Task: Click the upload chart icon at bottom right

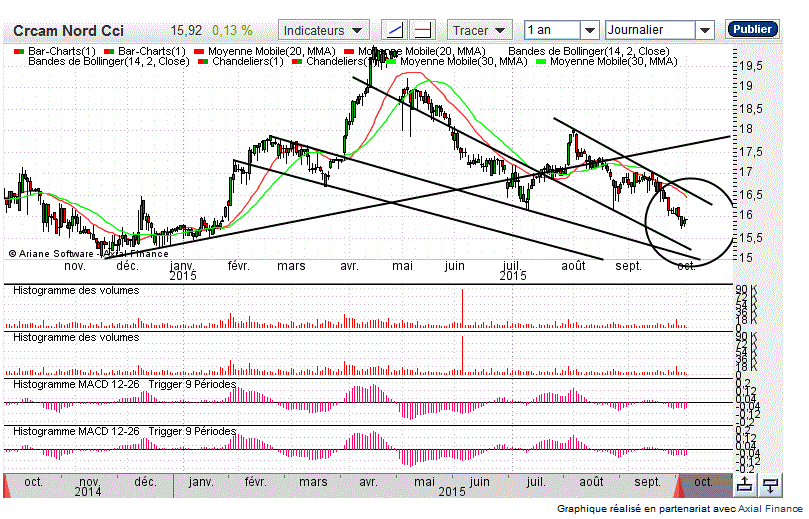Action: tap(745, 485)
